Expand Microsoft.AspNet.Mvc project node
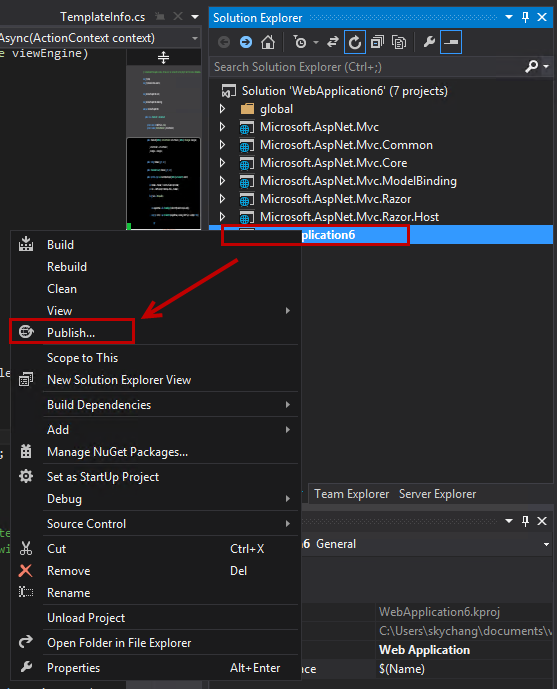The image size is (557, 689). 222,127
